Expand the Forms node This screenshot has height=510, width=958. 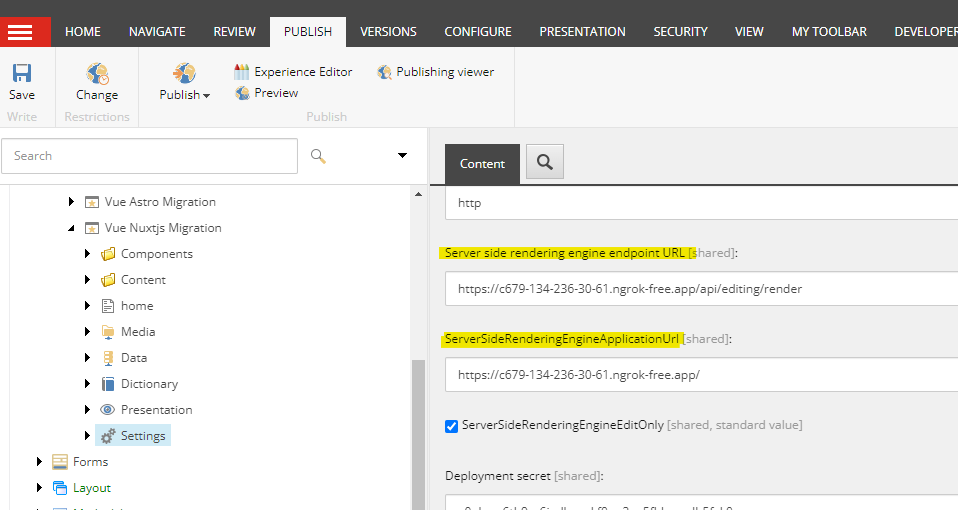pos(39,462)
